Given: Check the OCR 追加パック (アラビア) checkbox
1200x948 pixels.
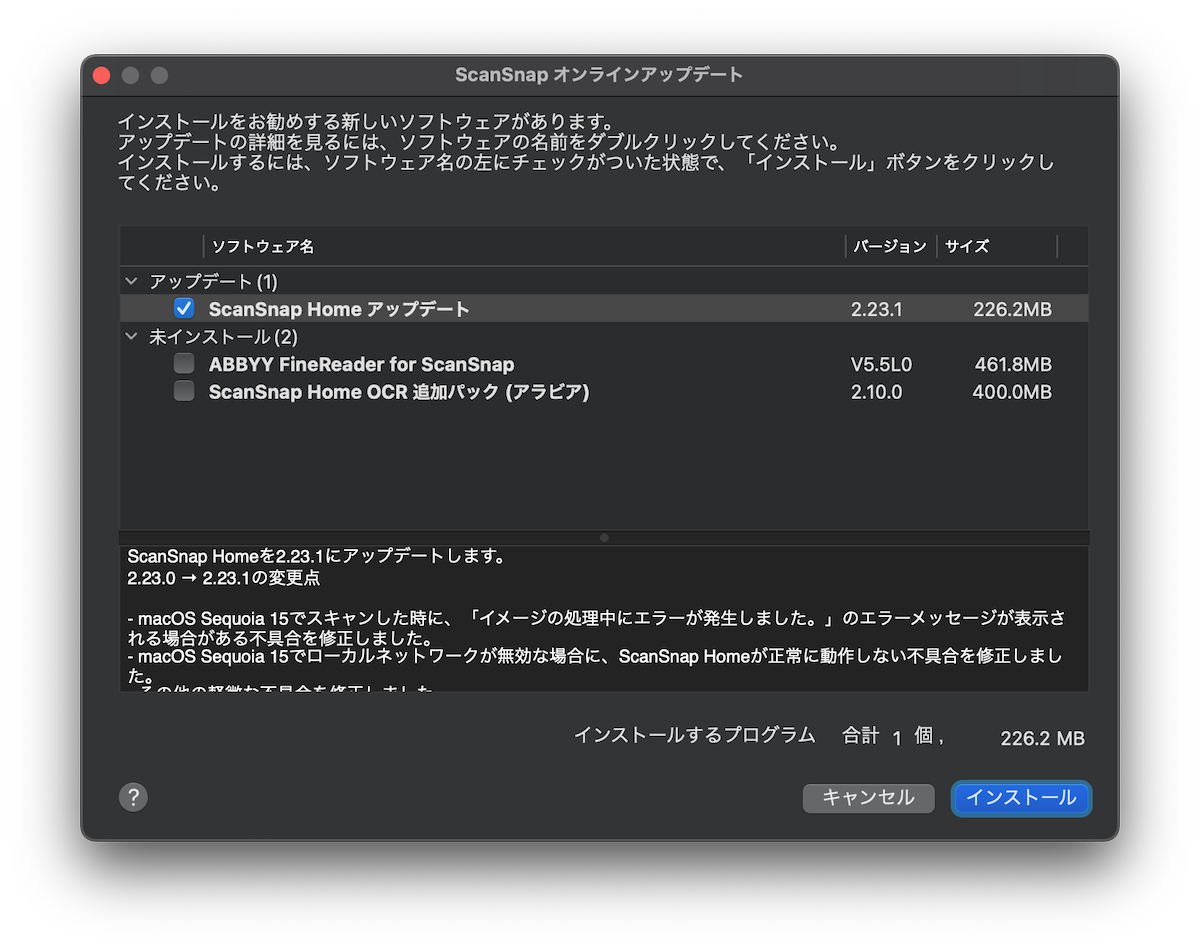Looking at the screenshot, I should point(184,391).
